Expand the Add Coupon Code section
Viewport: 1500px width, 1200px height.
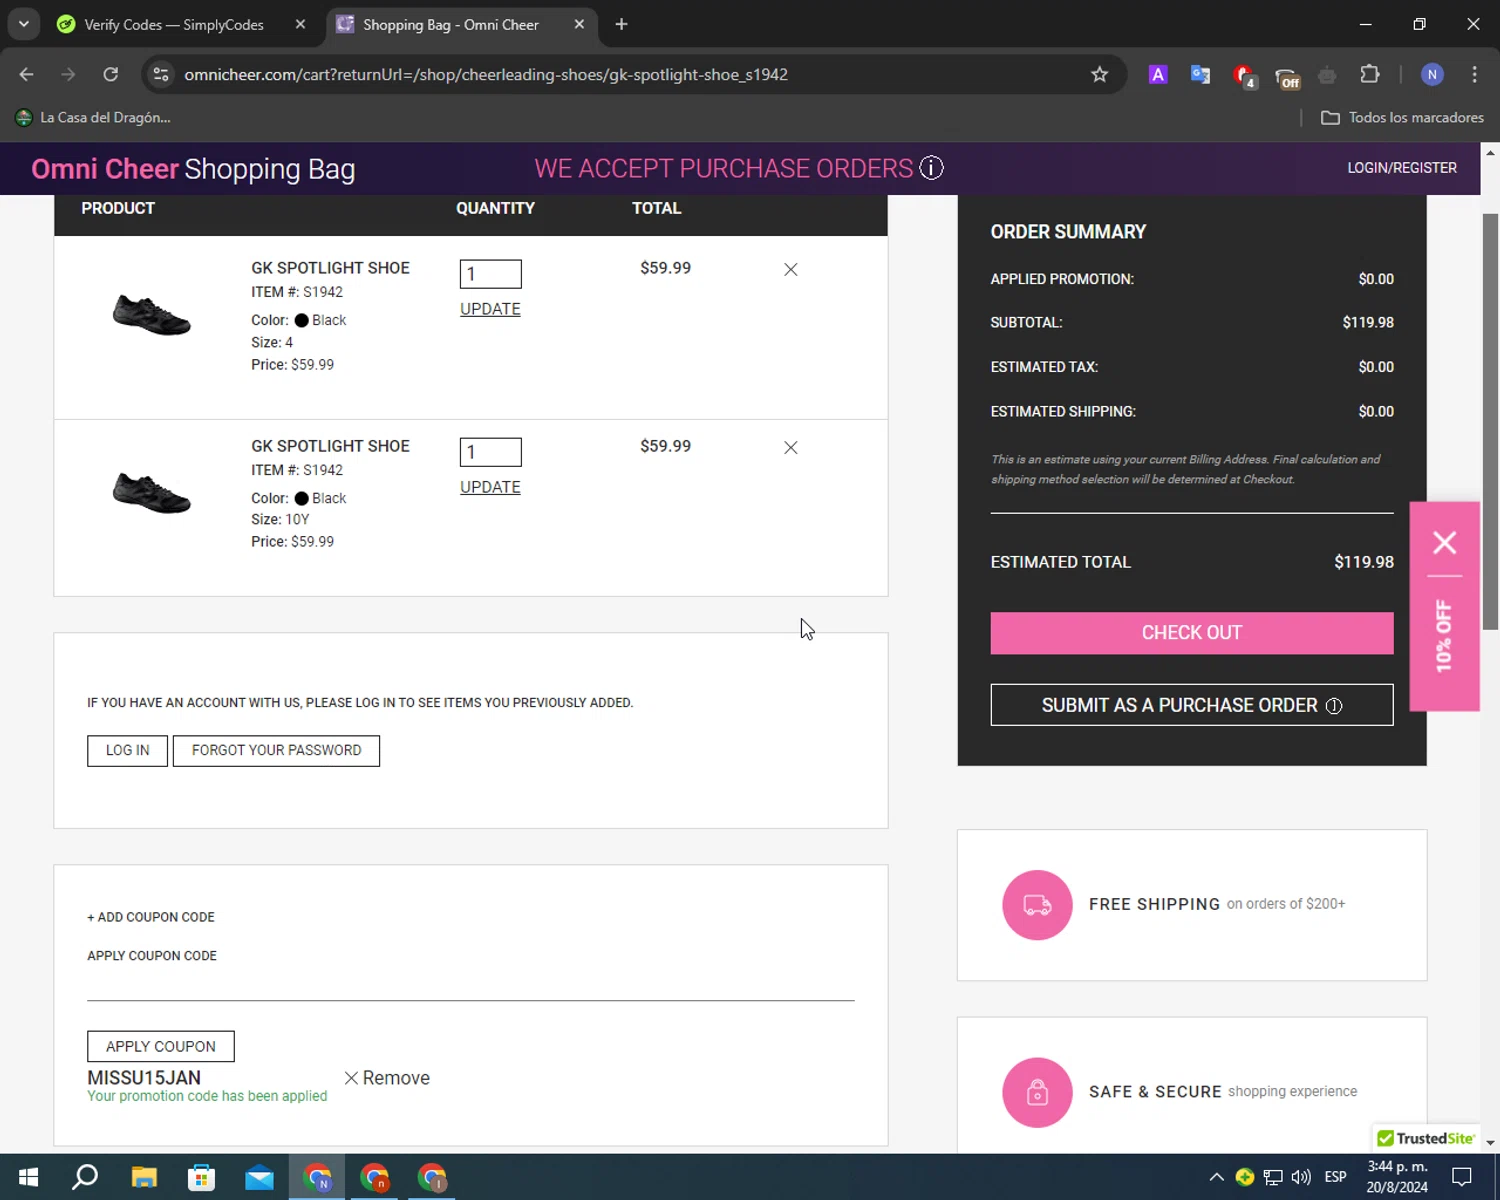point(151,917)
